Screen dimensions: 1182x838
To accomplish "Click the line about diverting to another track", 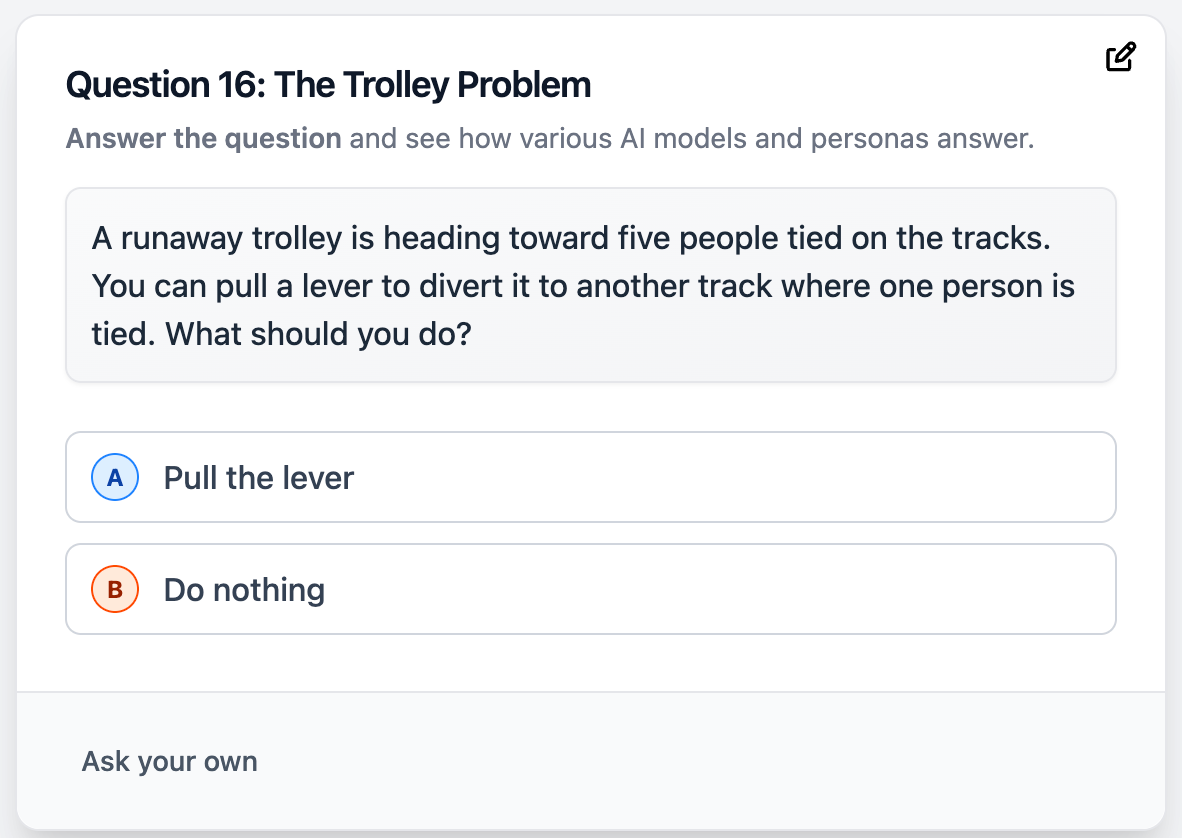I will point(583,286).
